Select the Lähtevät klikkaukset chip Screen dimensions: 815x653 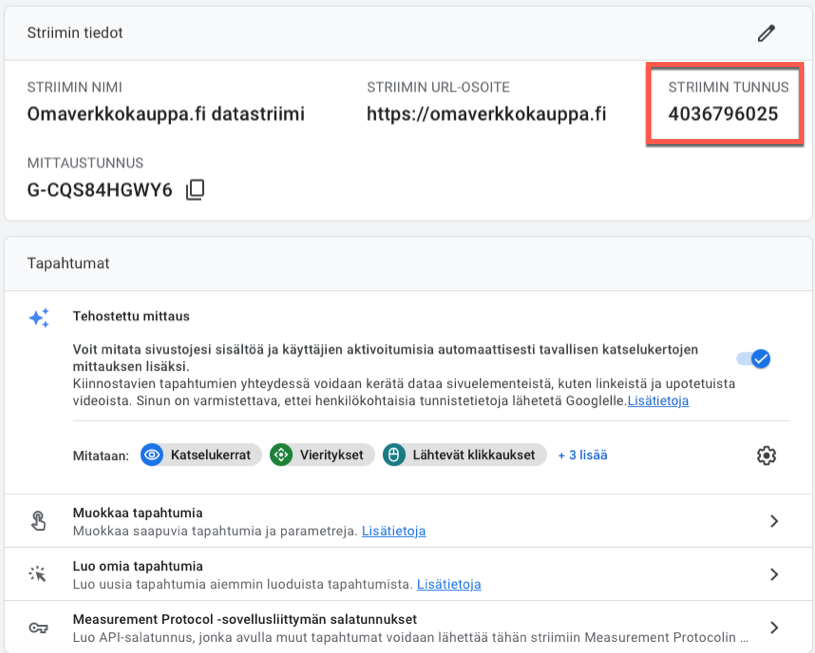point(465,455)
